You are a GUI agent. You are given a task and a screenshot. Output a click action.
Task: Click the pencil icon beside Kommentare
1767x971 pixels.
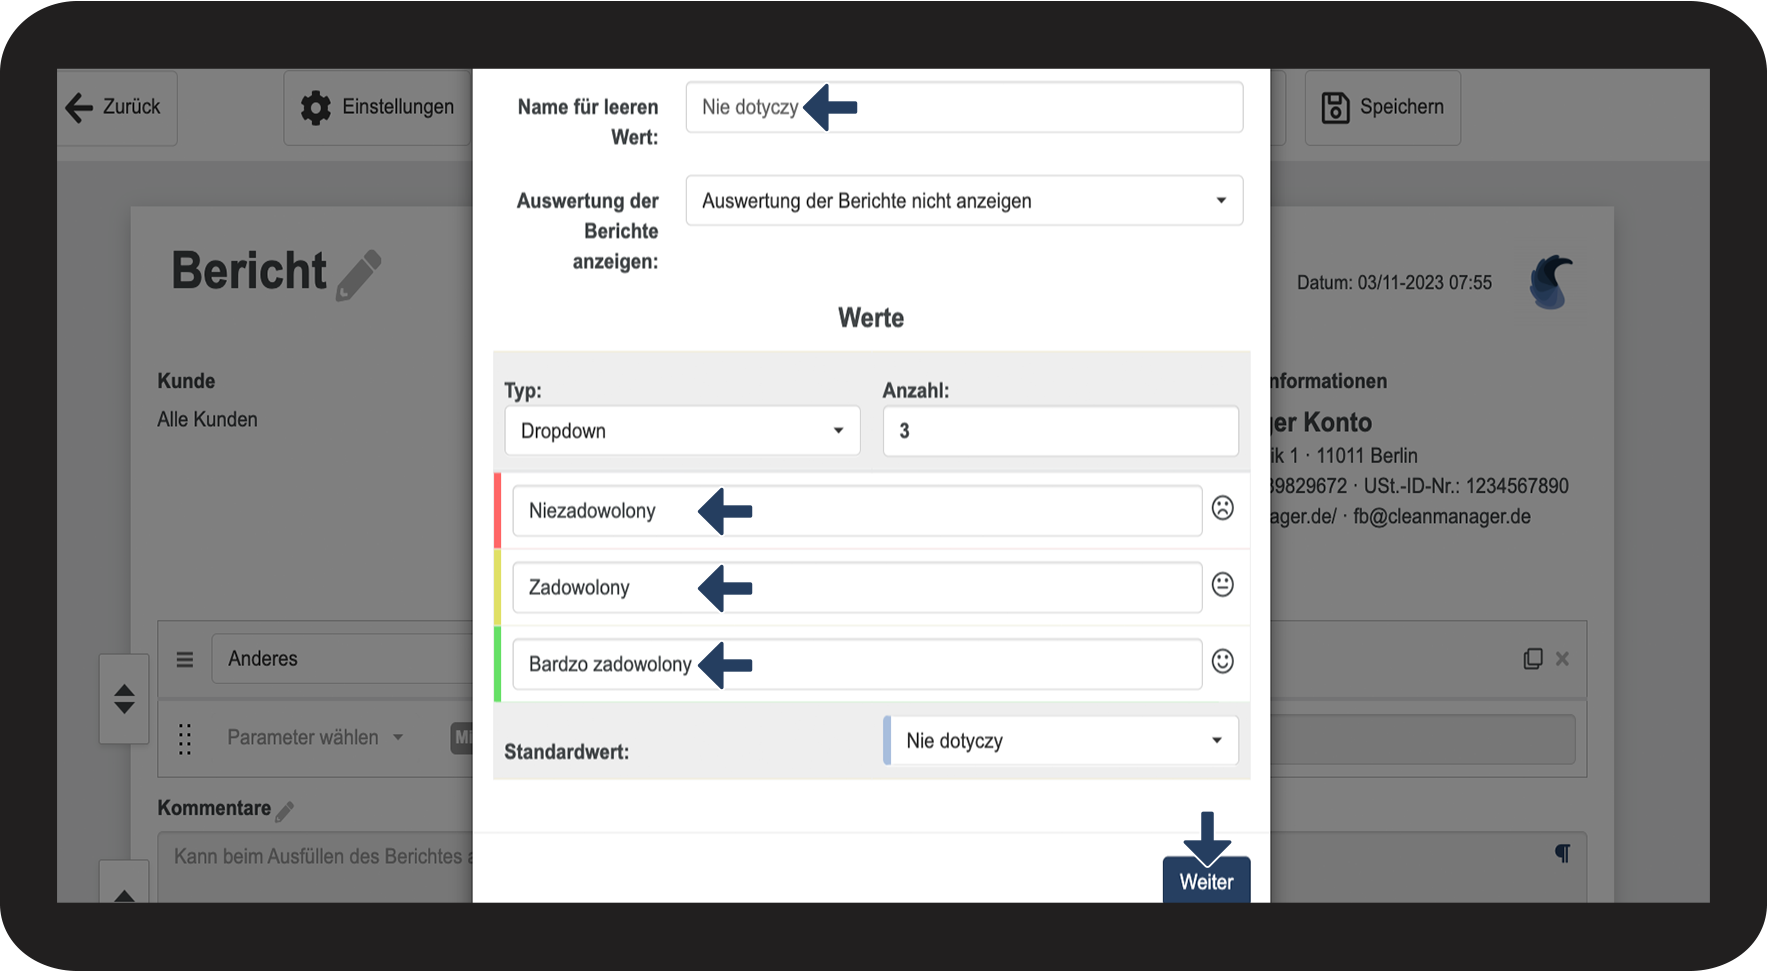point(284,811)
